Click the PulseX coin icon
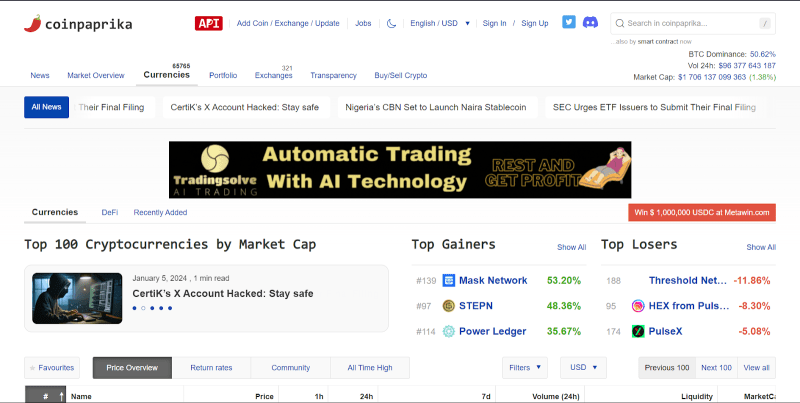800x403 pixels. point(638,331)
